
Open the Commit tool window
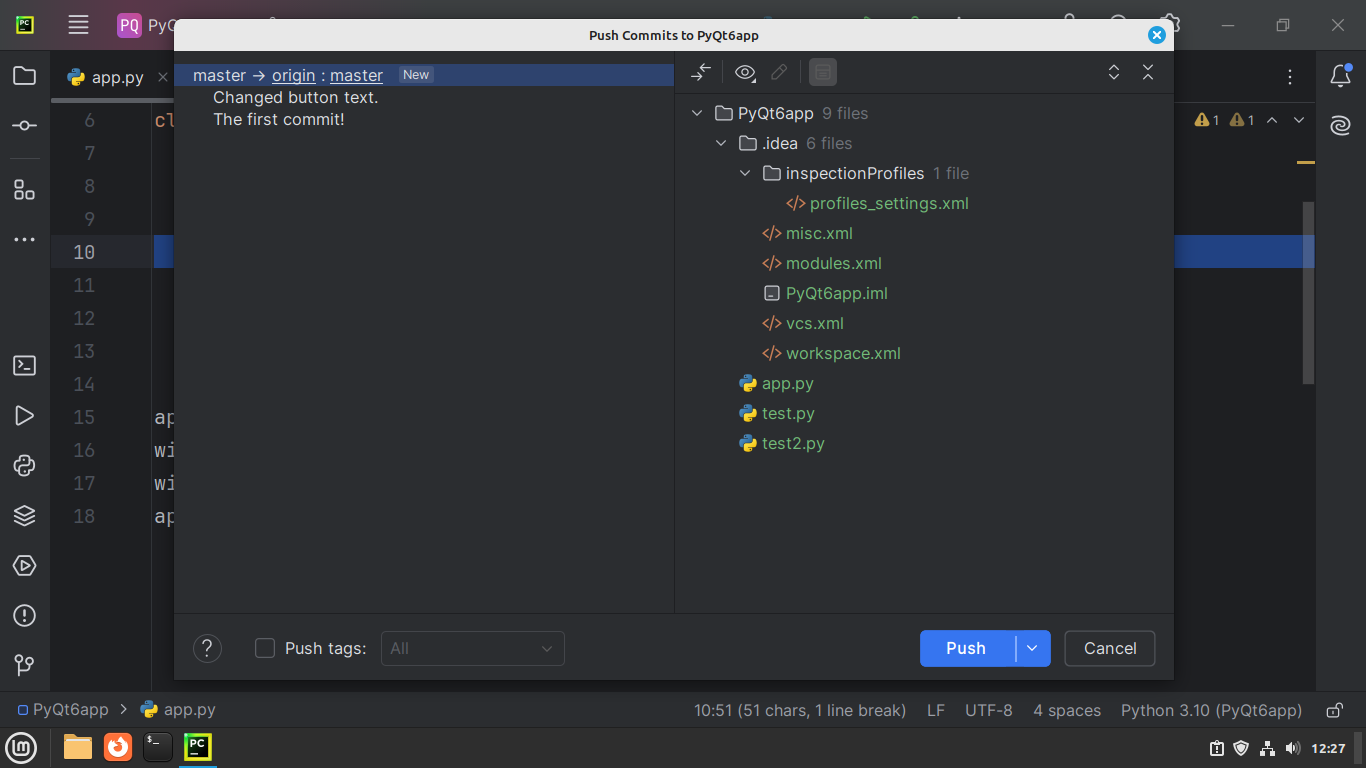pos(25,126)
